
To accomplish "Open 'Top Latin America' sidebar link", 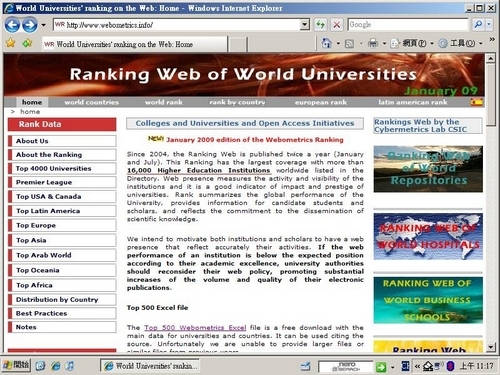I will coord(62,211).
